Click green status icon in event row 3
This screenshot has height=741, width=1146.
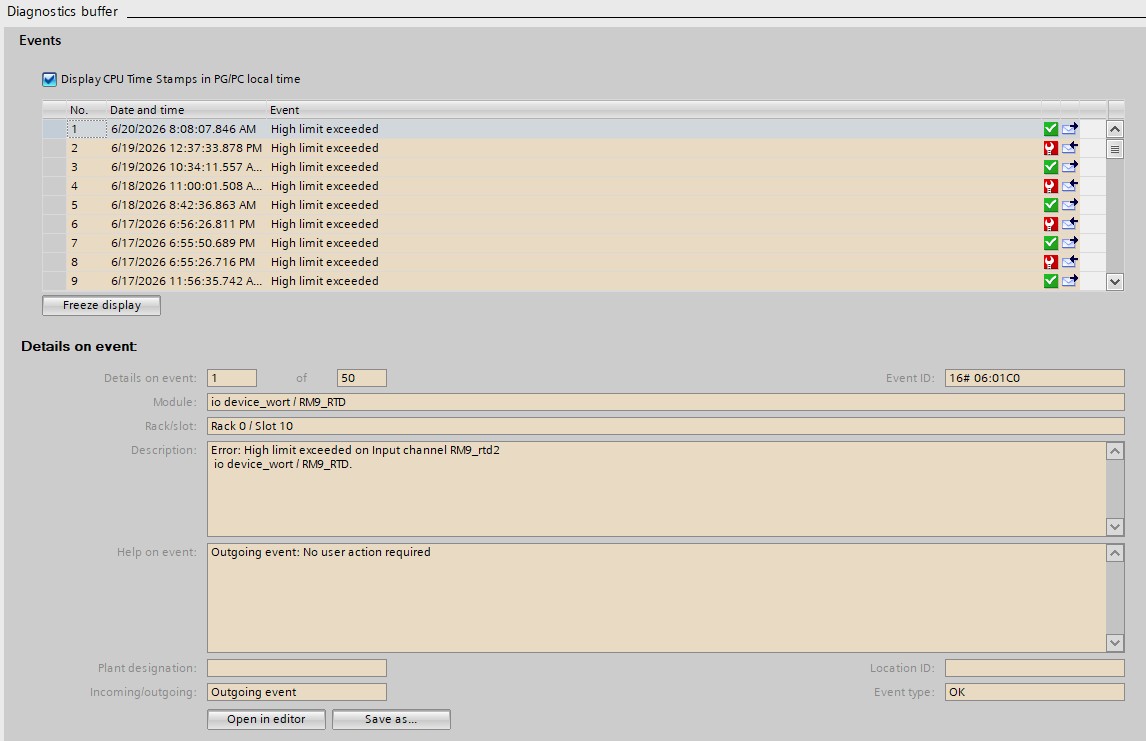(x=1050, y=167)
